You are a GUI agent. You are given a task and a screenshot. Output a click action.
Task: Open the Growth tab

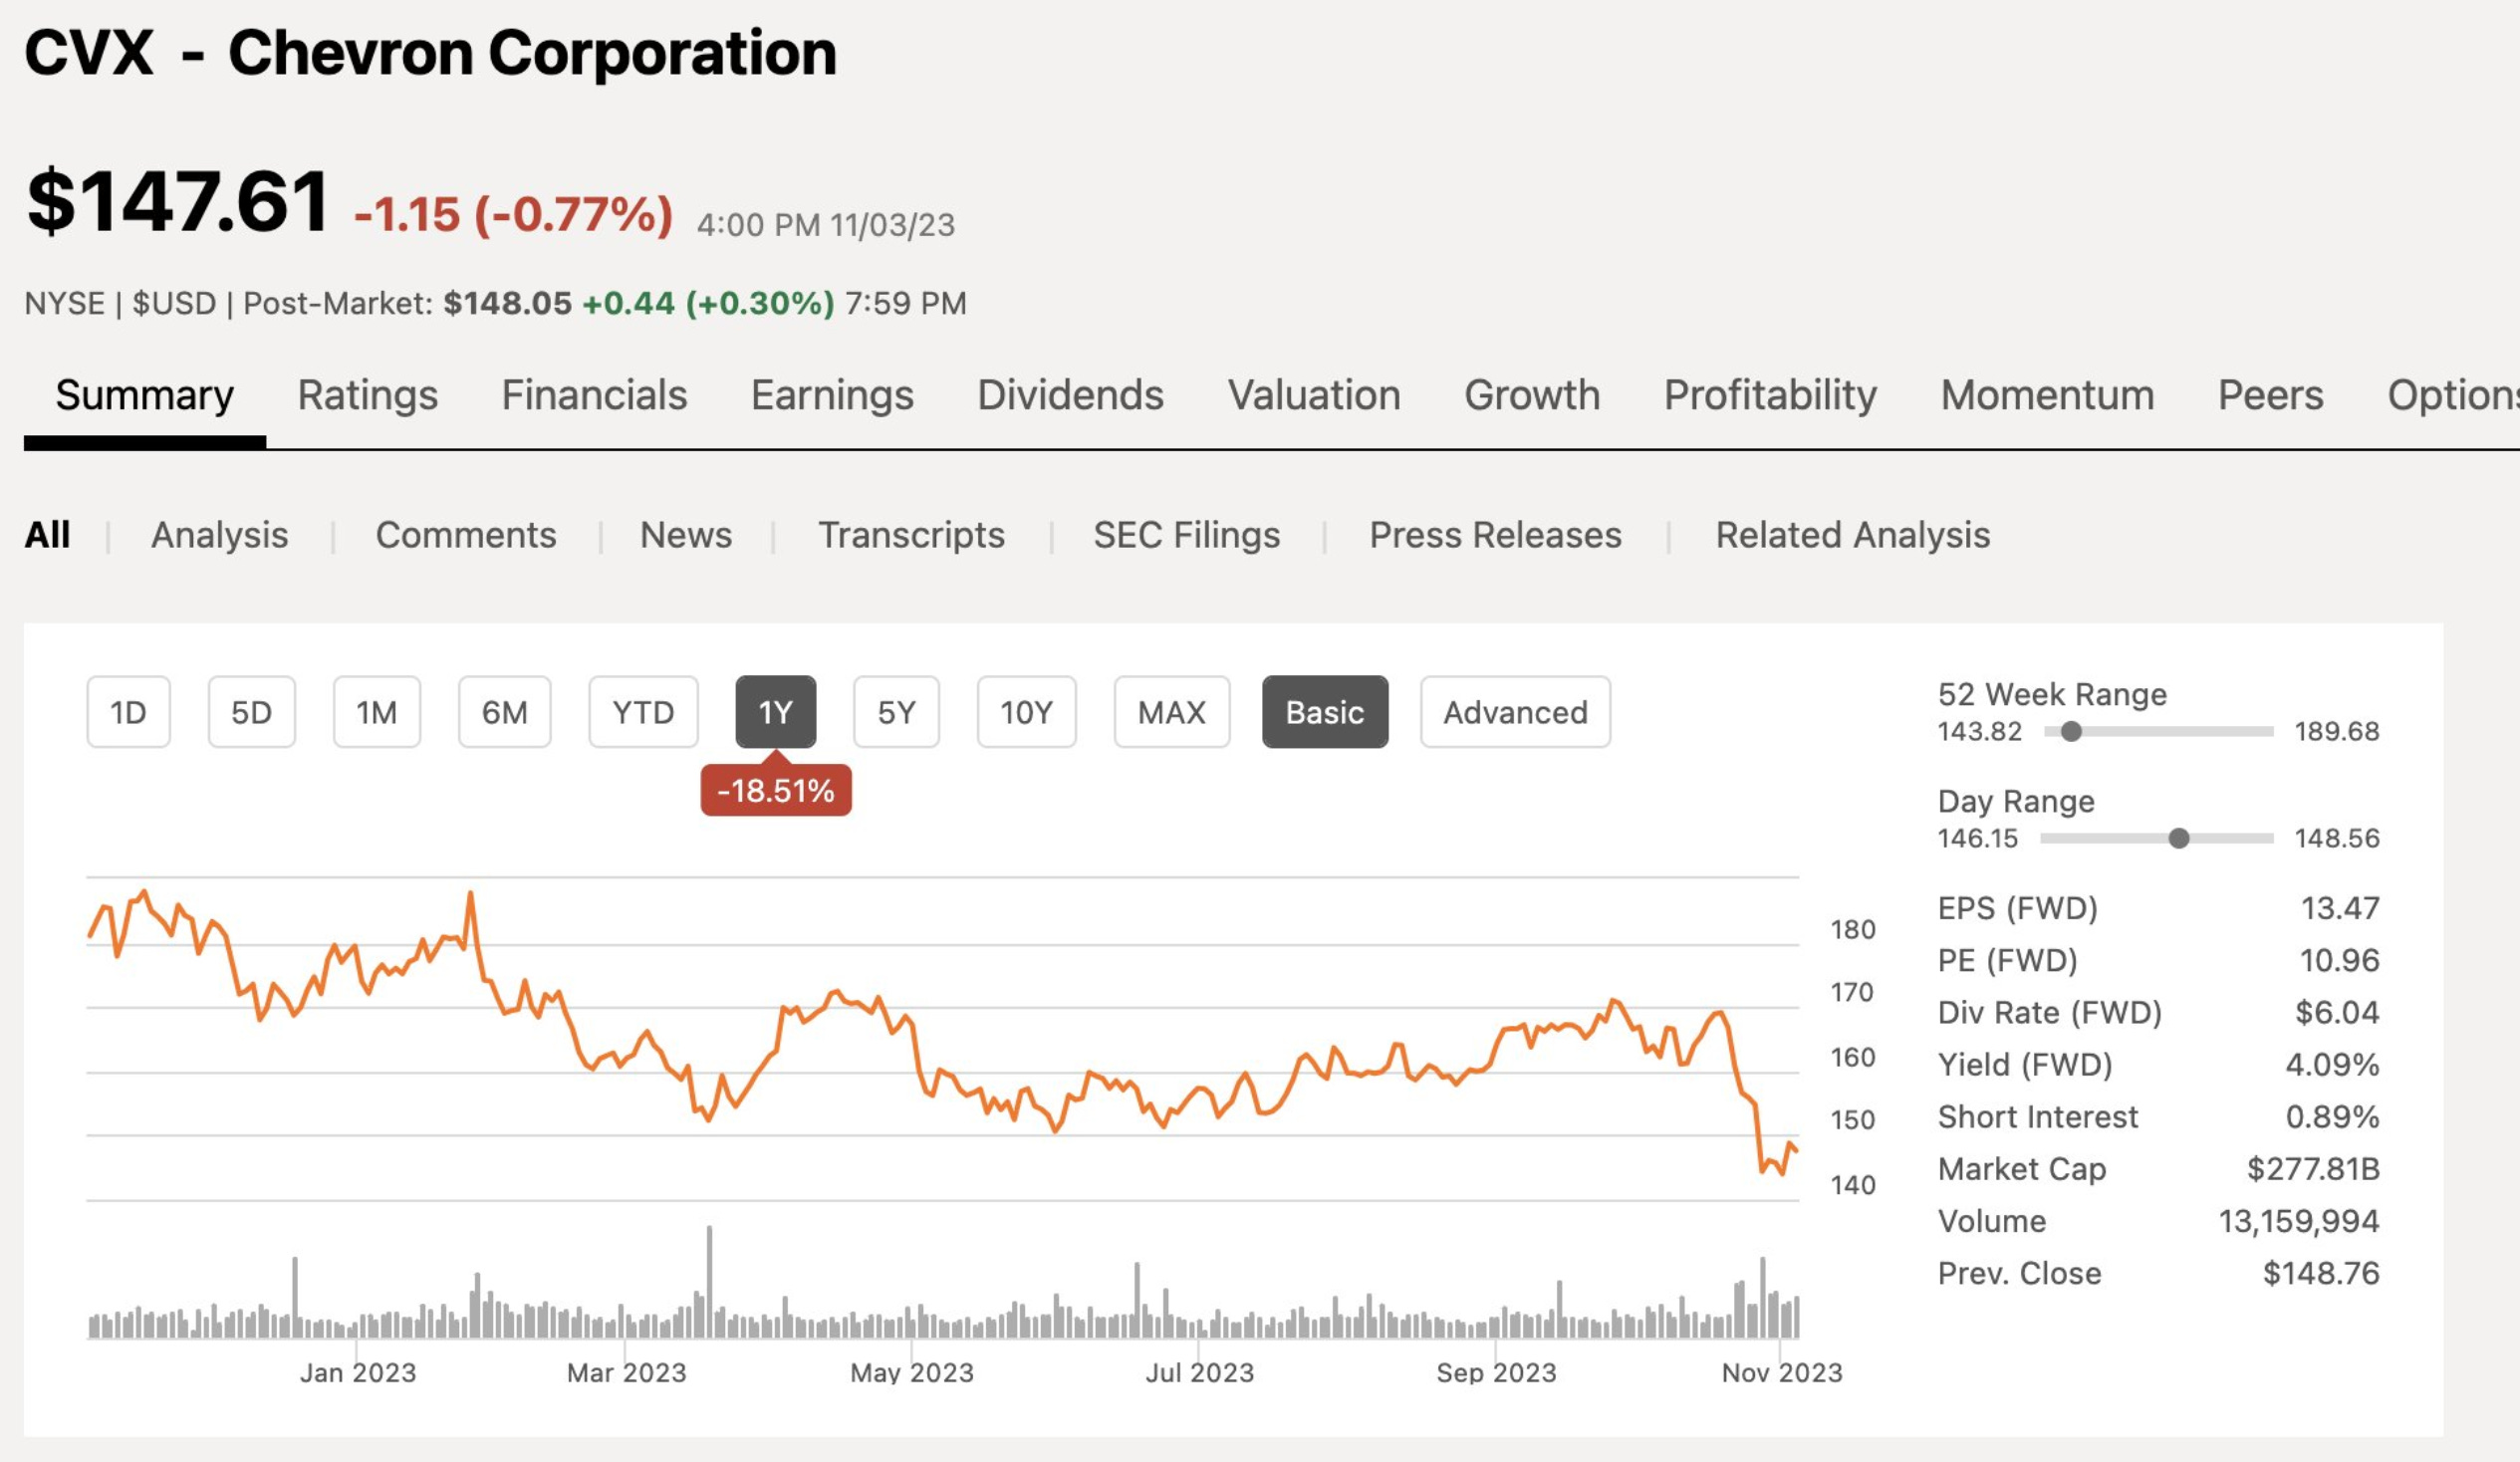point(1532,395)
